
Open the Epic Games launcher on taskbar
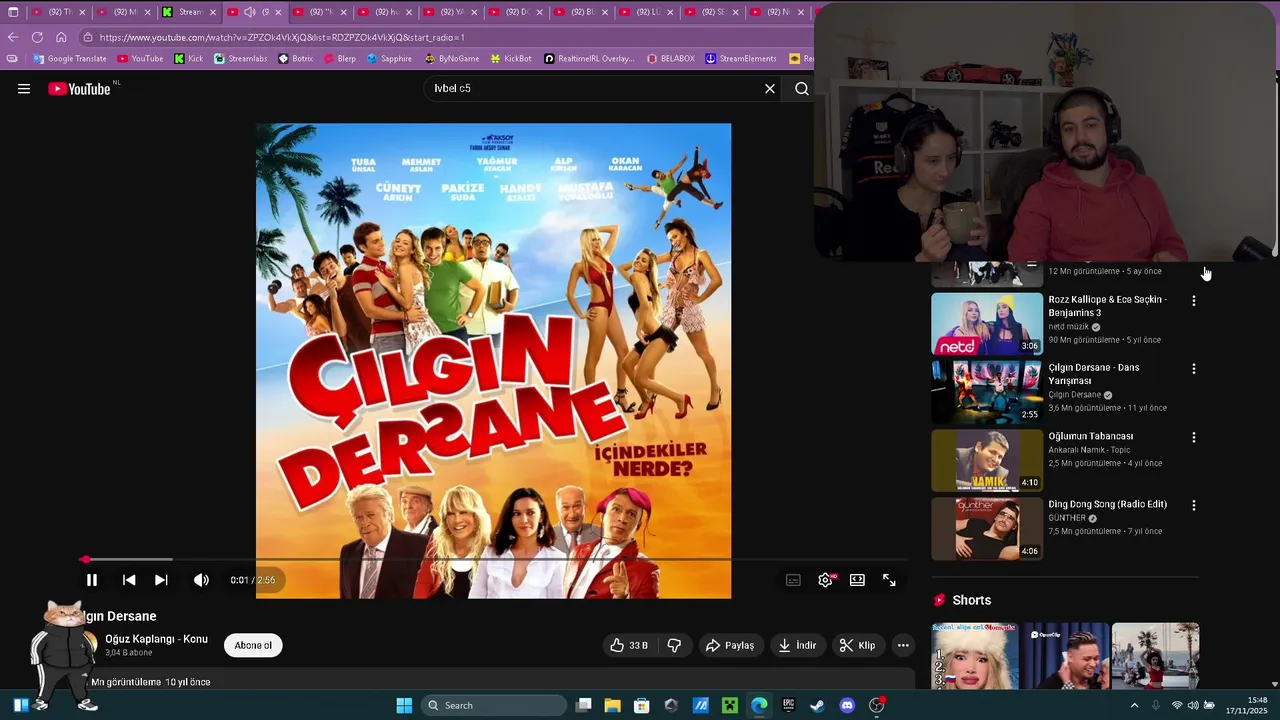pos(788,705)
